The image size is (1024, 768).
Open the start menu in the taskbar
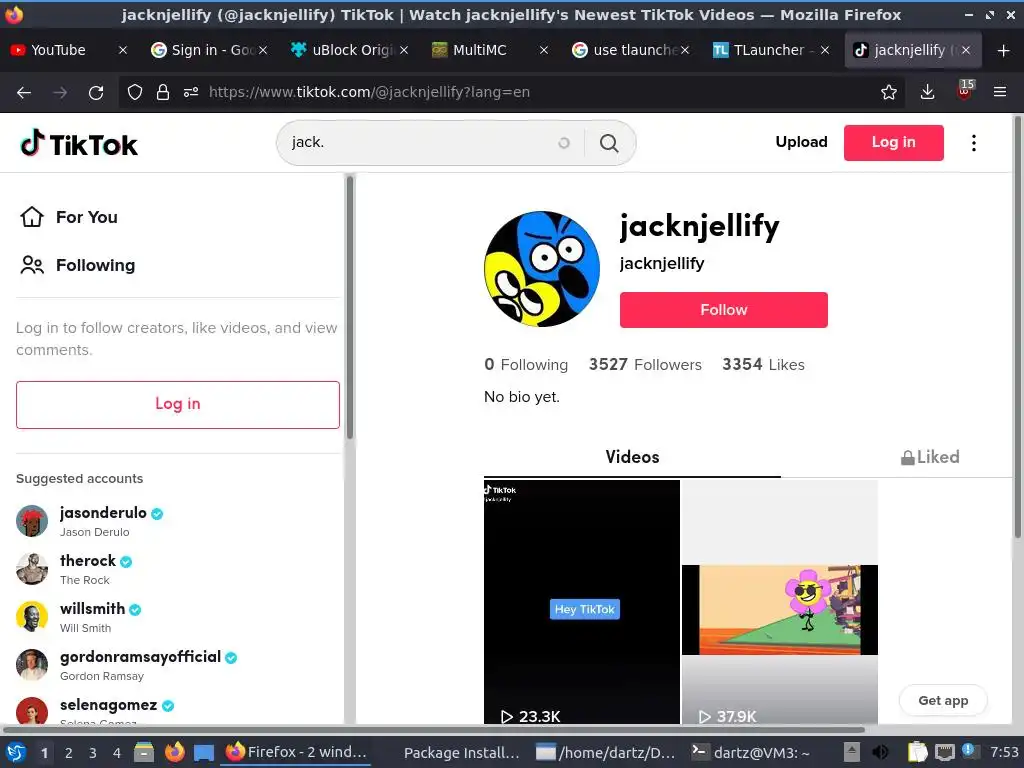click(x=16, y=752)
